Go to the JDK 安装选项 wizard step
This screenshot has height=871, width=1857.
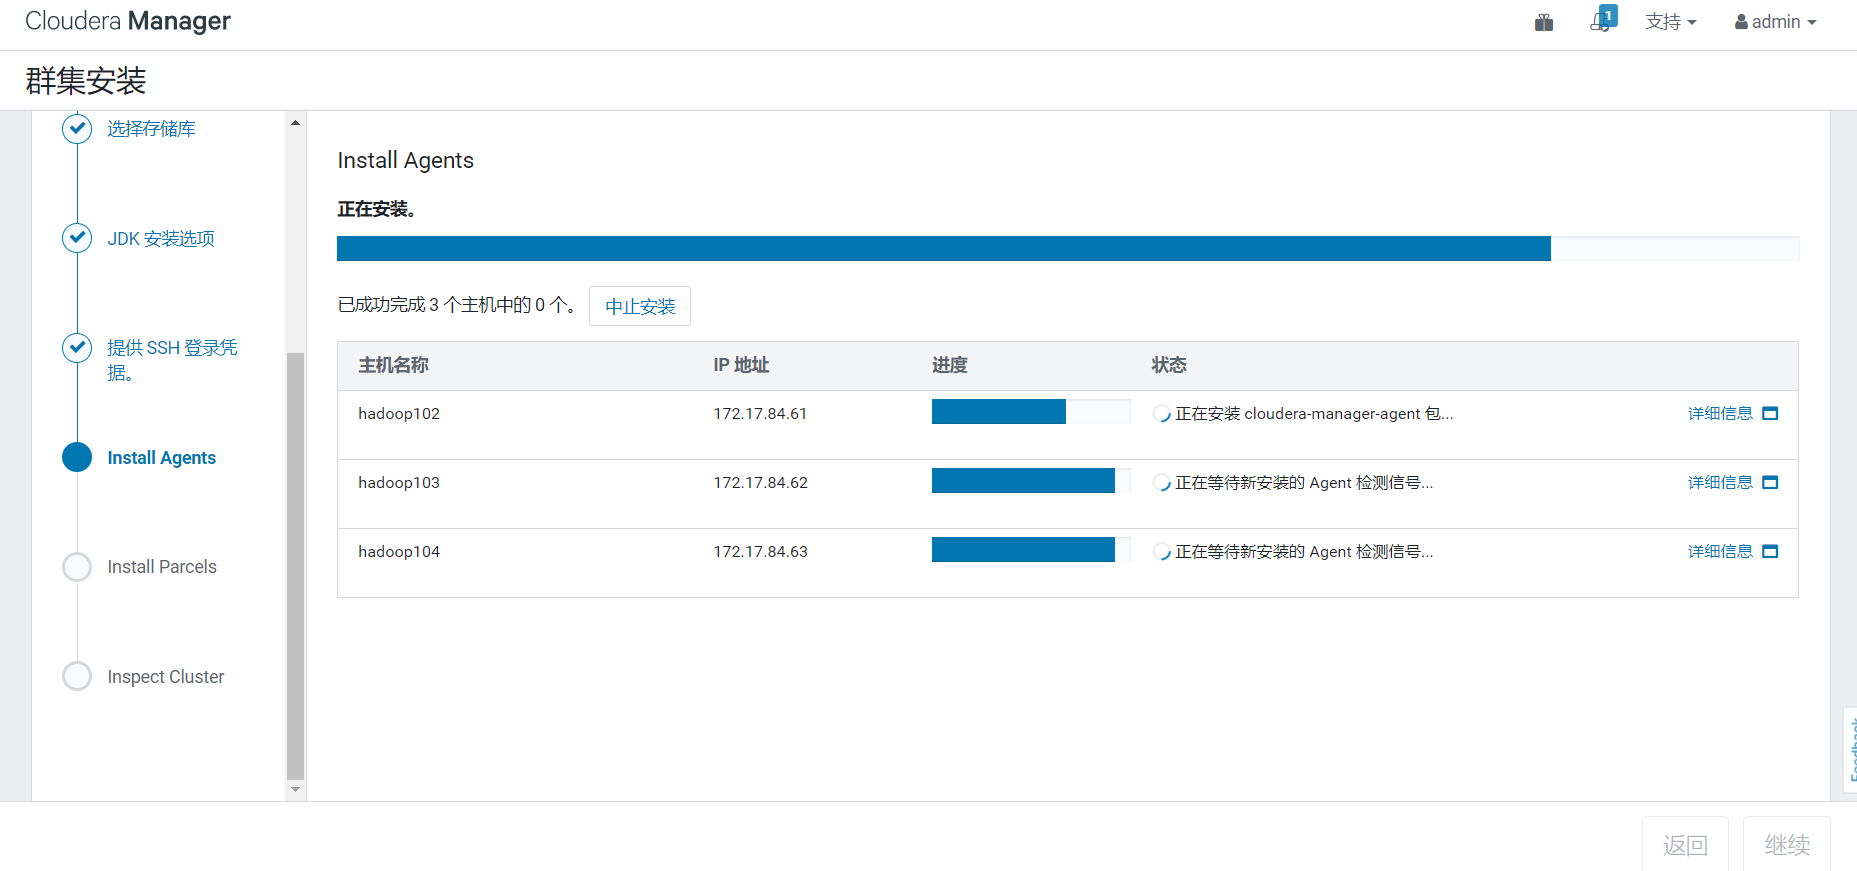[x=161, y=239]
